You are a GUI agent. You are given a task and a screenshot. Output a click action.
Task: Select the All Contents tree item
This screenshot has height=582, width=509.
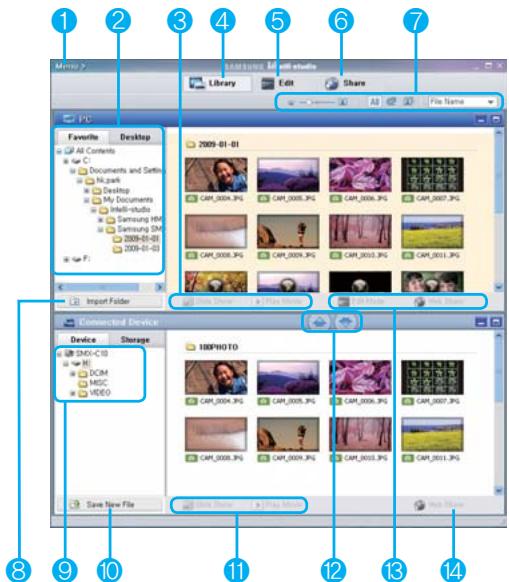90,151
